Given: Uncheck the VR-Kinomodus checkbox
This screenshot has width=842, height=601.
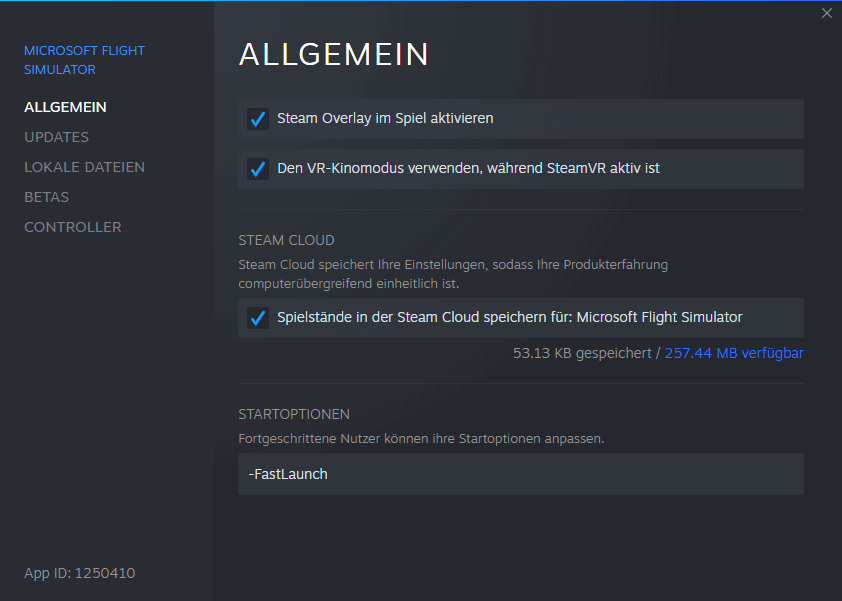Looking at the screenshot, I should tap(258, 169).
